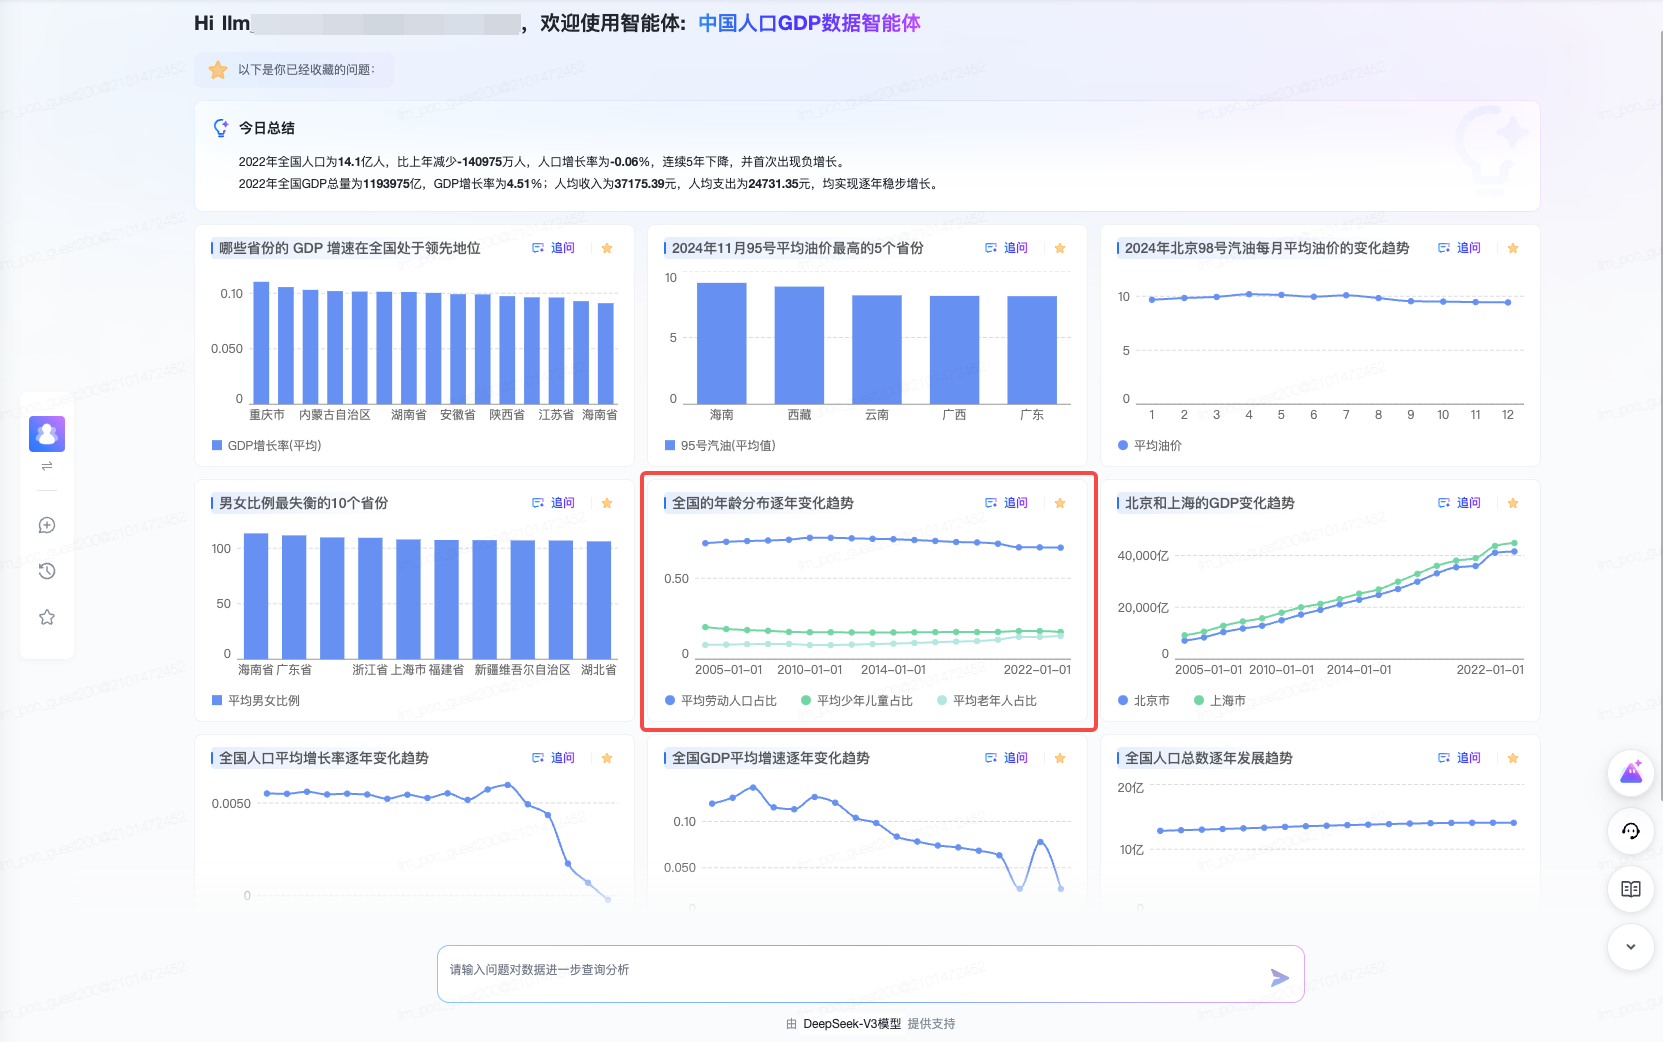The image size is (1663, 1042).
Task: Click the DeepSeek-V3模型 footer text
Action: pos(852,1024)
